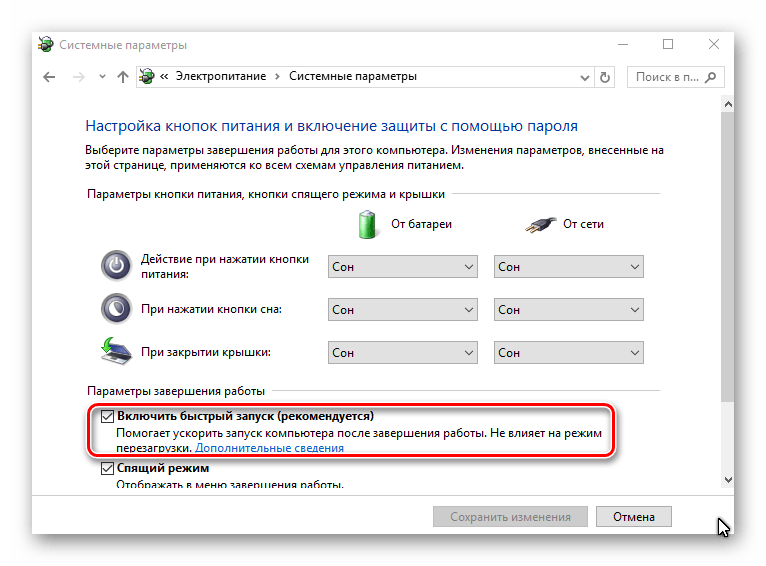
Task: Click the magnifier search icon
Action: click(x=711, y=77)
